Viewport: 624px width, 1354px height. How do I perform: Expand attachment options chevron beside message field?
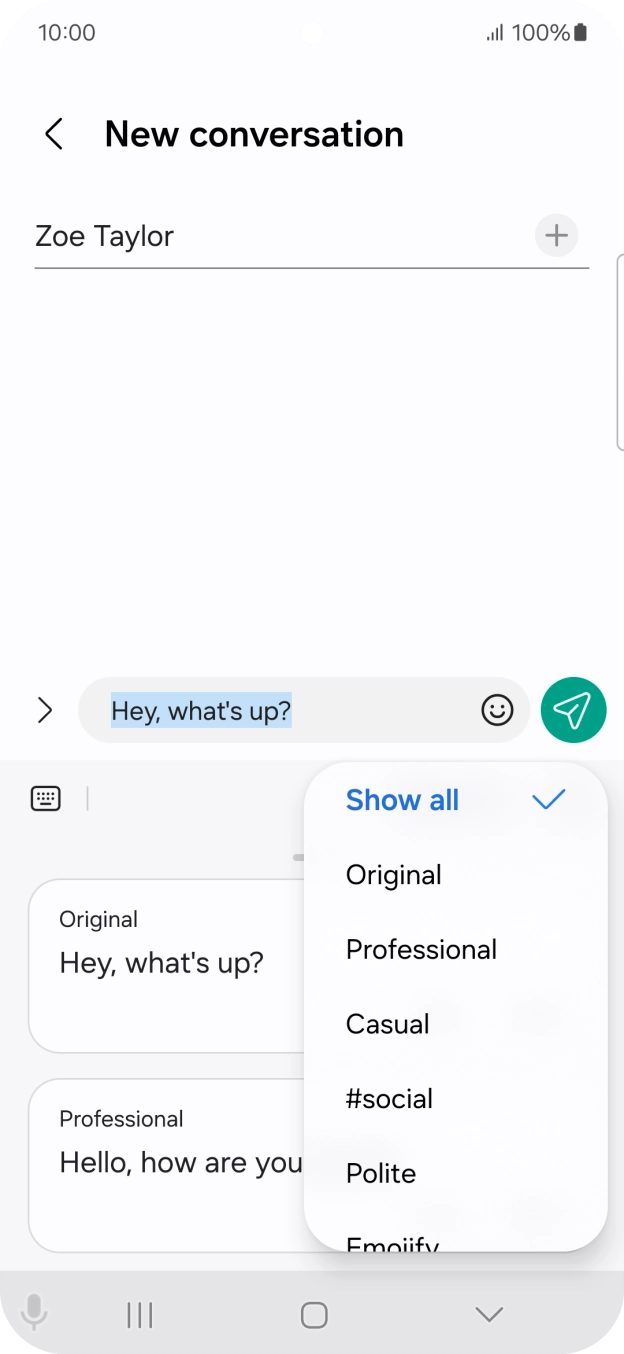(x=45, y=710)
